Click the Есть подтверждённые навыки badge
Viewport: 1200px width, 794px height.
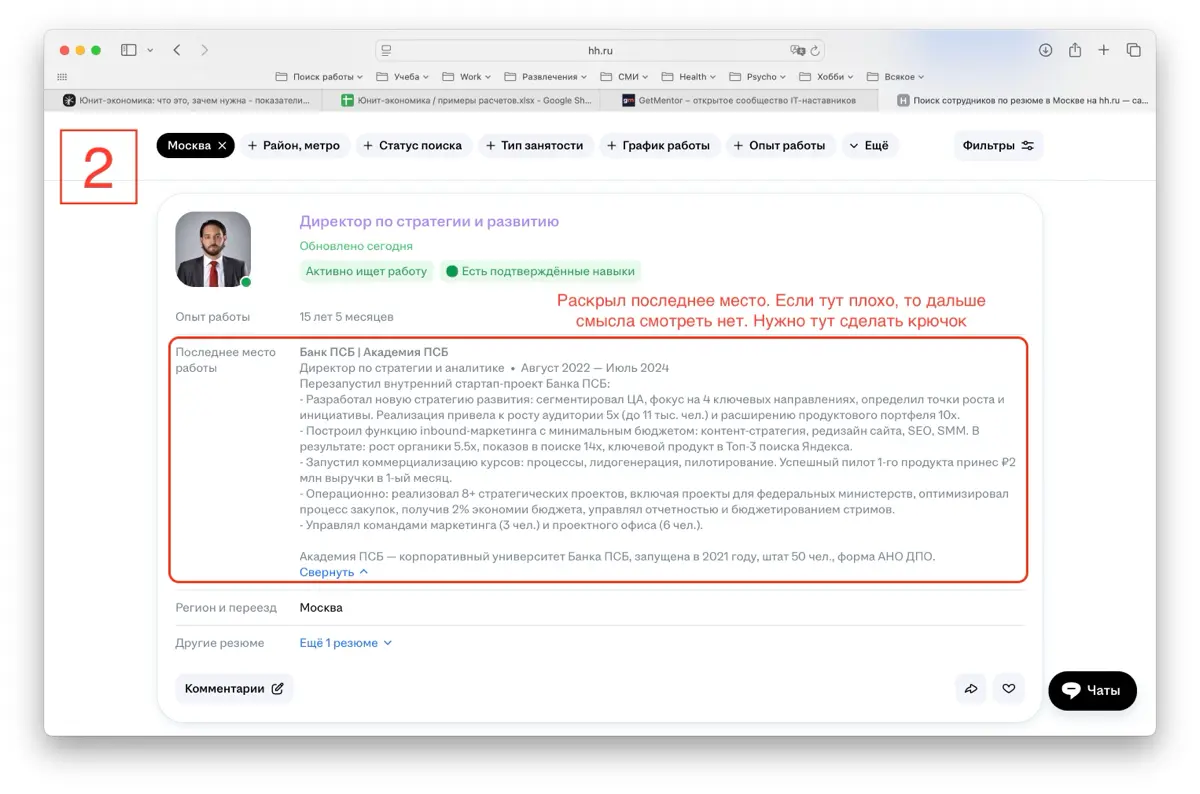coord(539,271)
